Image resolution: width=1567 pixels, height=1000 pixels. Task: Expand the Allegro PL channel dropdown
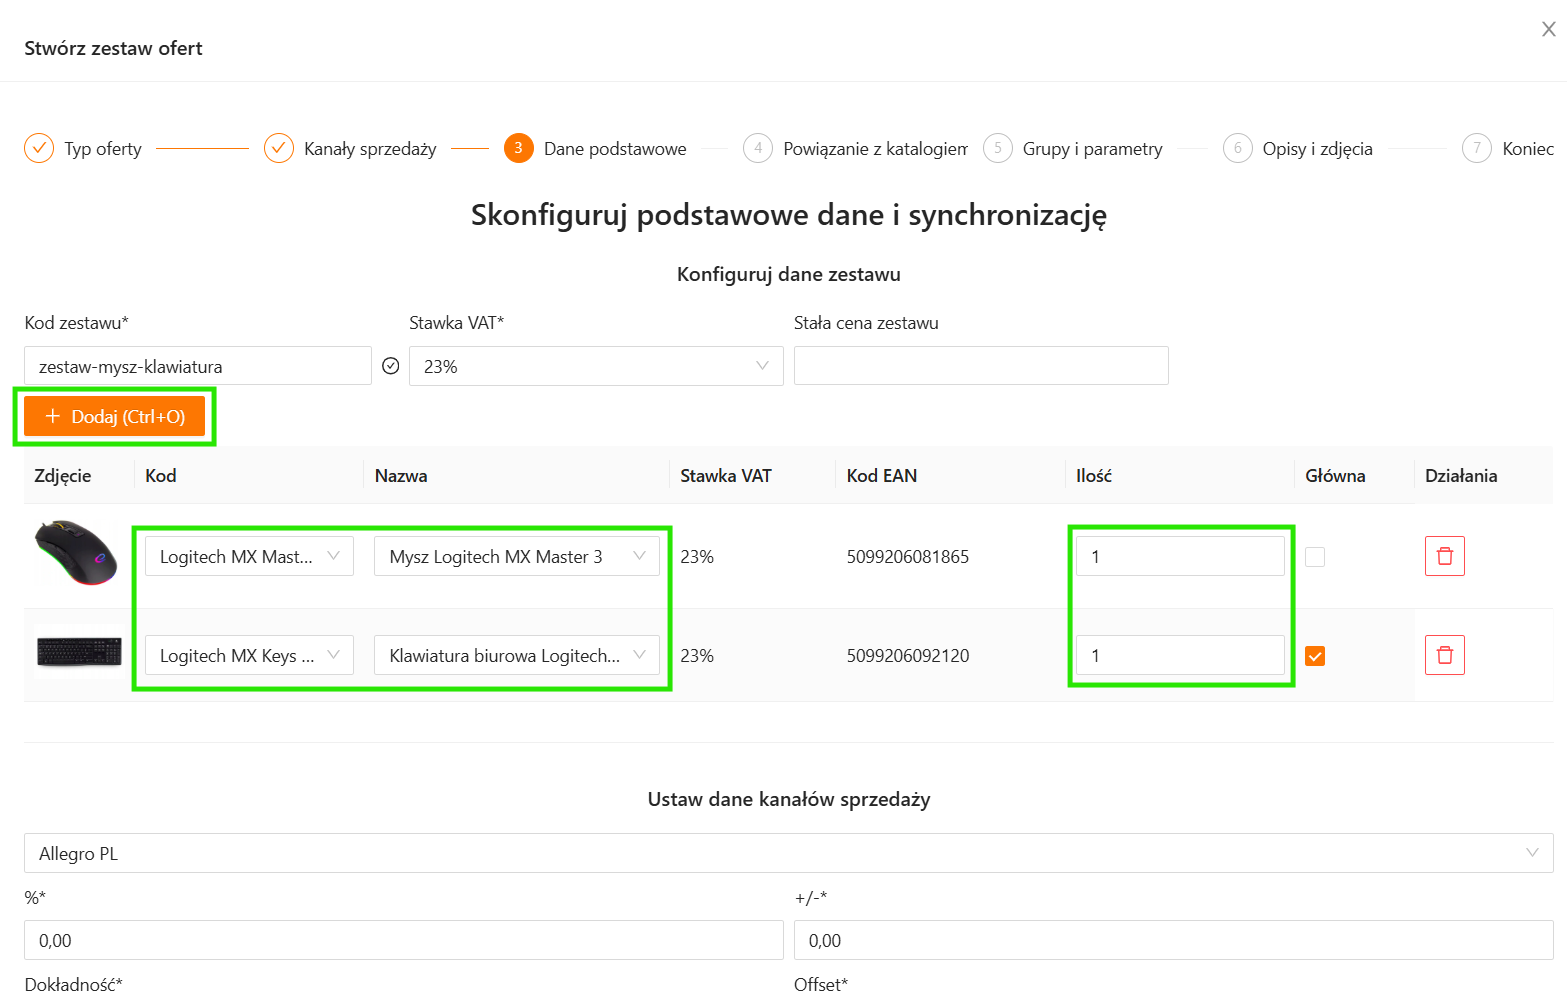coord(788,853)
